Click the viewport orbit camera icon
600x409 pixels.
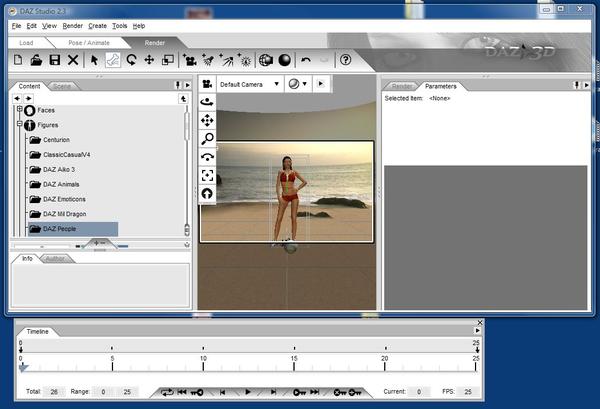coord(207,102)
